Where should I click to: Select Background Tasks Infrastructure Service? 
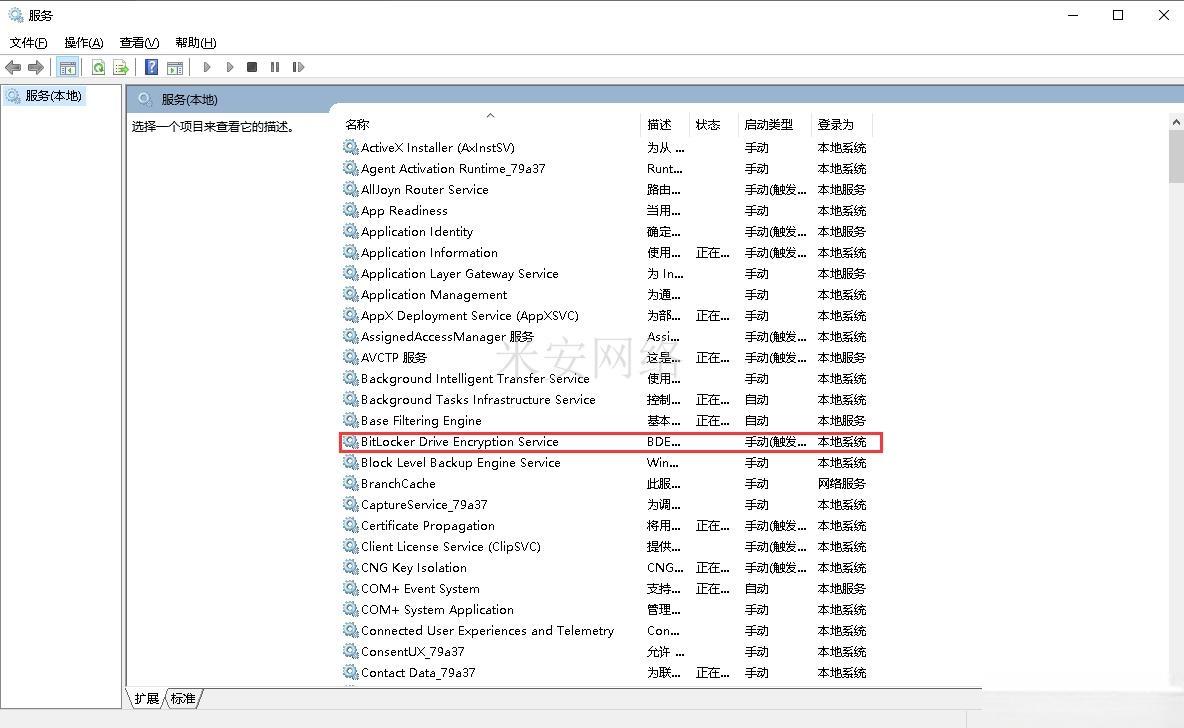[478, 399]
